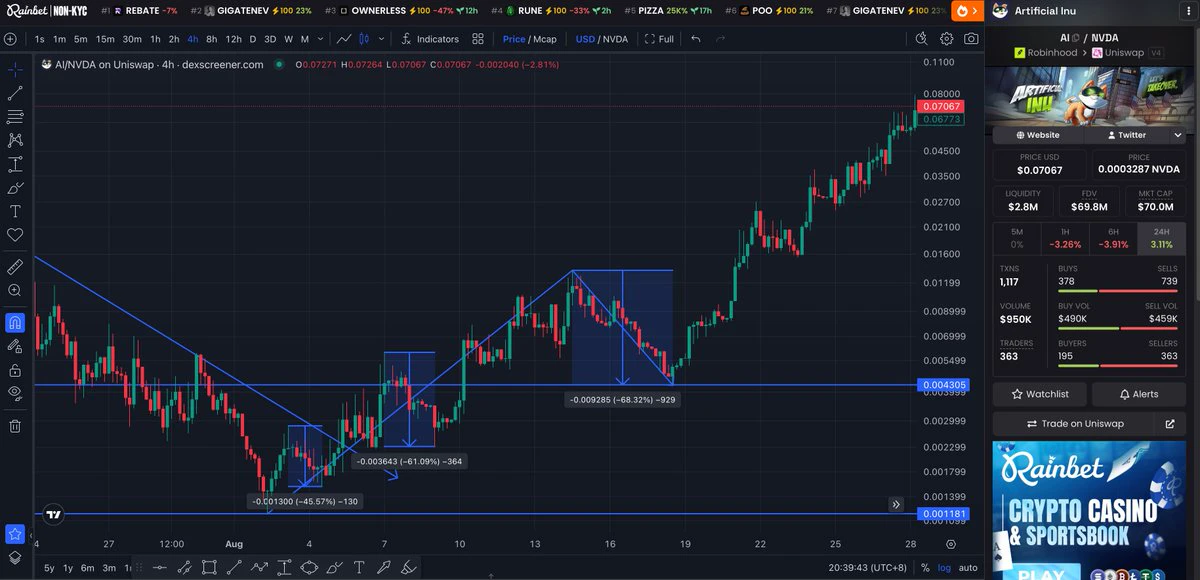Toggle log scale on the price axis
Viewport: 1200px width, 580px height.
coord(944,568)
